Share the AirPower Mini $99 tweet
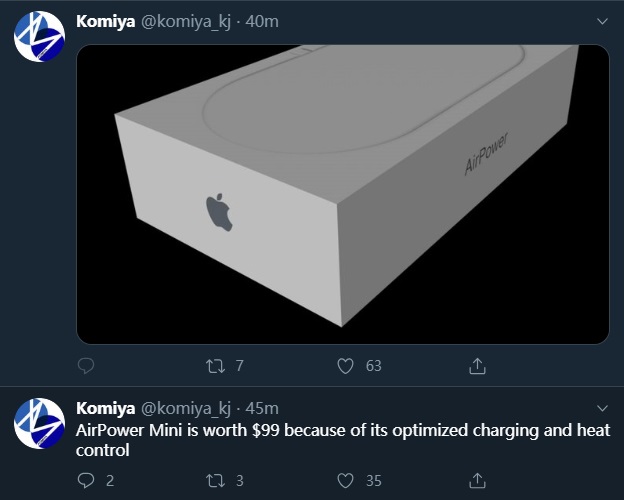 (478, 480)
